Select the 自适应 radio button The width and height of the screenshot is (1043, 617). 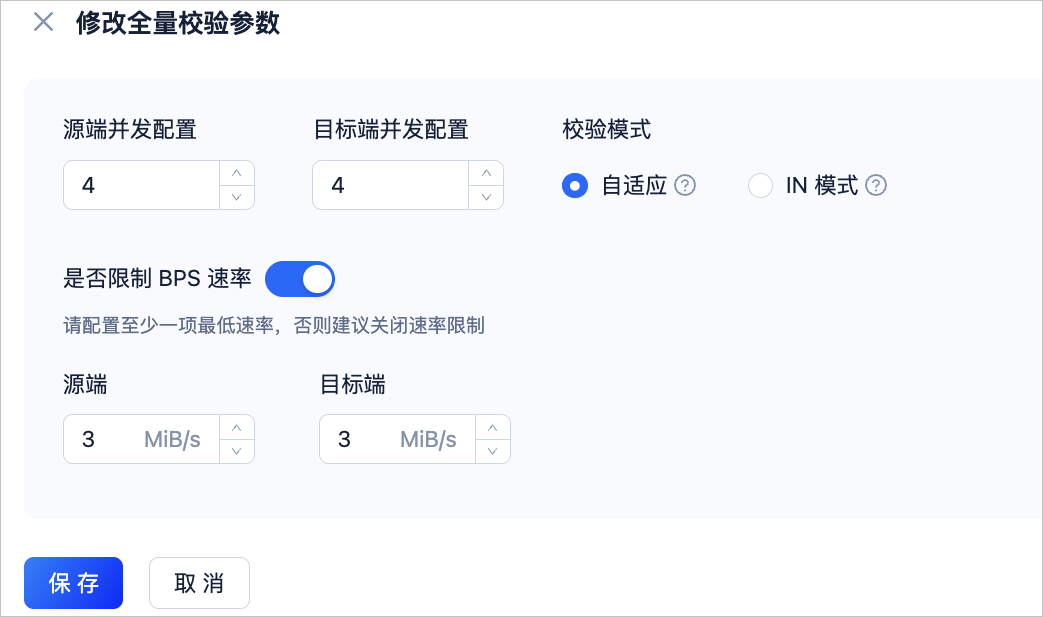pos(575,185)
